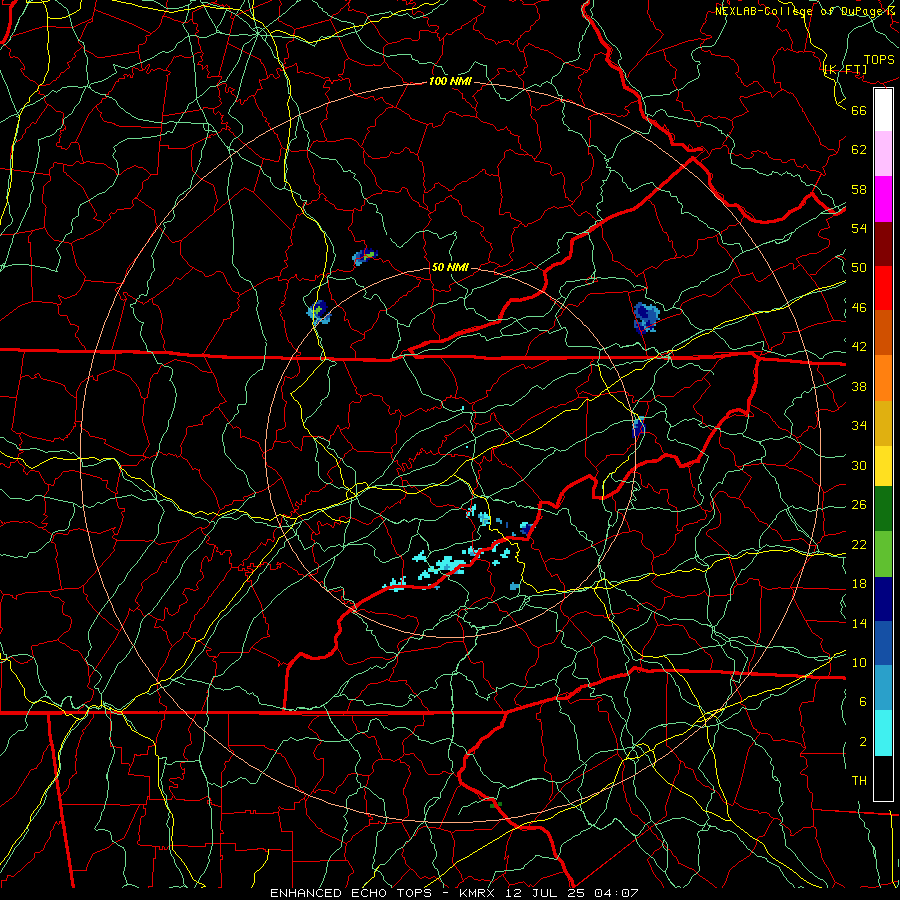The width and height of the screenshot is (900, 900).
Task: Click the legend value '58'
Action: pyautogui.click(x=859, y=189)
